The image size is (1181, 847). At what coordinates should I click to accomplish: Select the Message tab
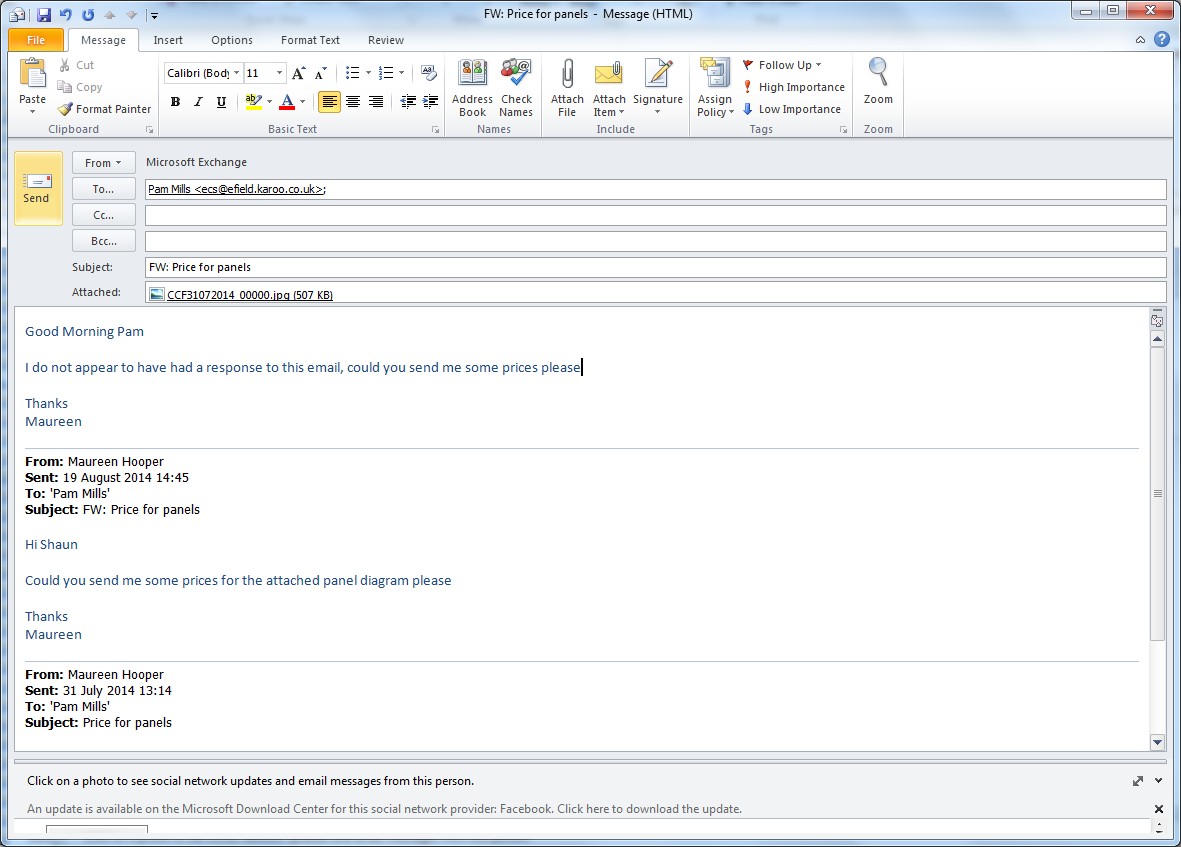click(x=103, y=40)
